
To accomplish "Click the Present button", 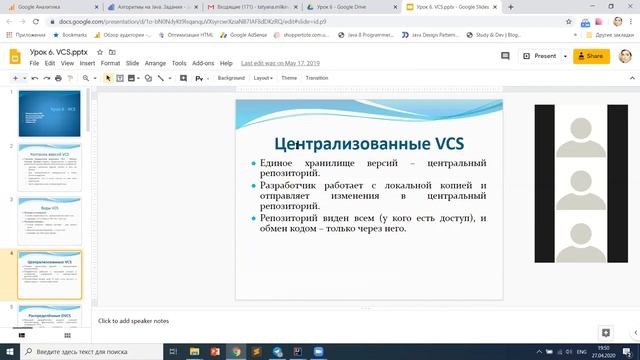I will (x=540, y=56).
